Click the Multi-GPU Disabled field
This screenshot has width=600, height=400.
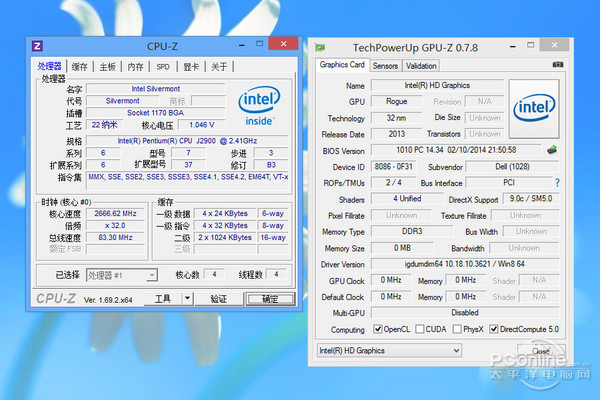(x=465, y=313)
